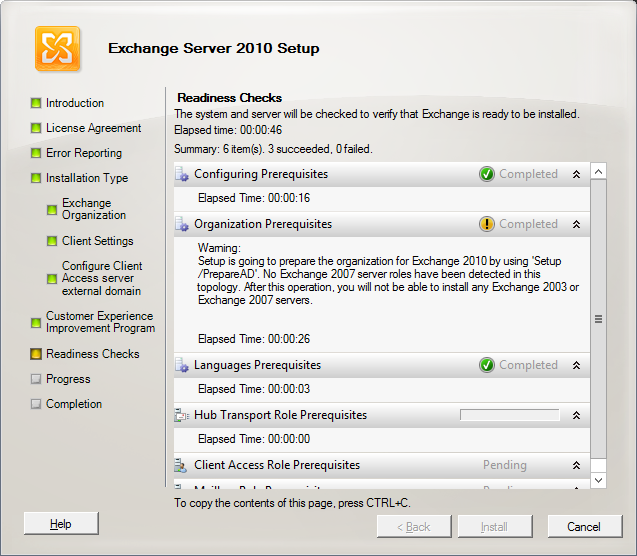Click the Install button
This screenshot has height=556, width=637.
pos(494,527)
